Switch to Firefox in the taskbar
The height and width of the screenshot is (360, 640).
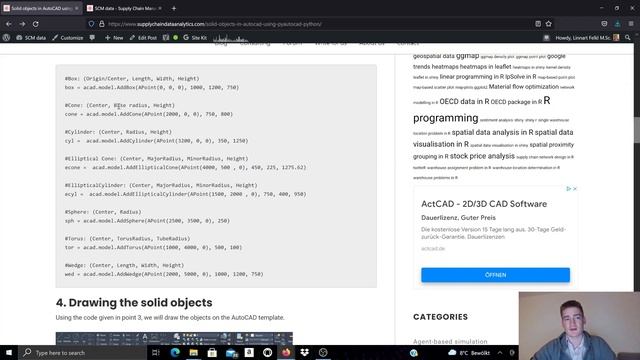286,353
